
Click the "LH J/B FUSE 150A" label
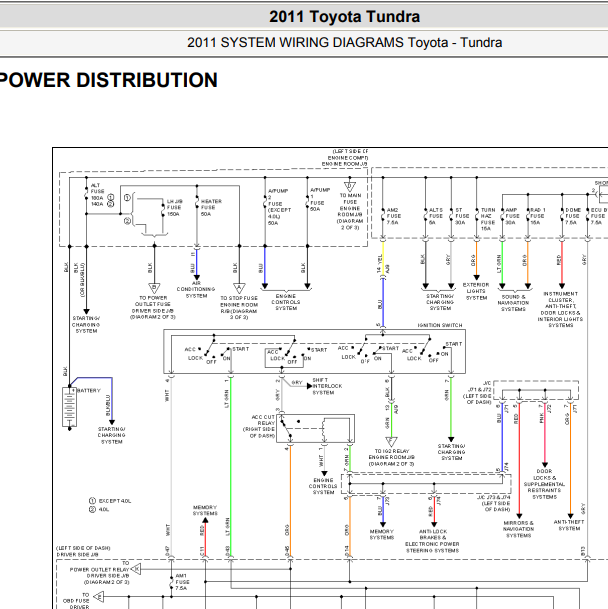click(175, 207)
